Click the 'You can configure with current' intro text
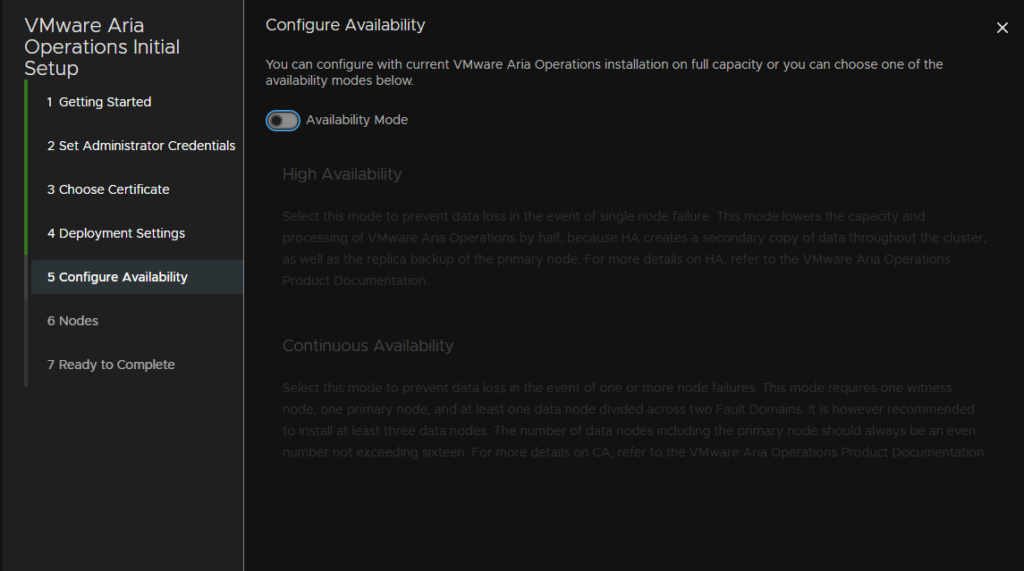 pos(604,73)
